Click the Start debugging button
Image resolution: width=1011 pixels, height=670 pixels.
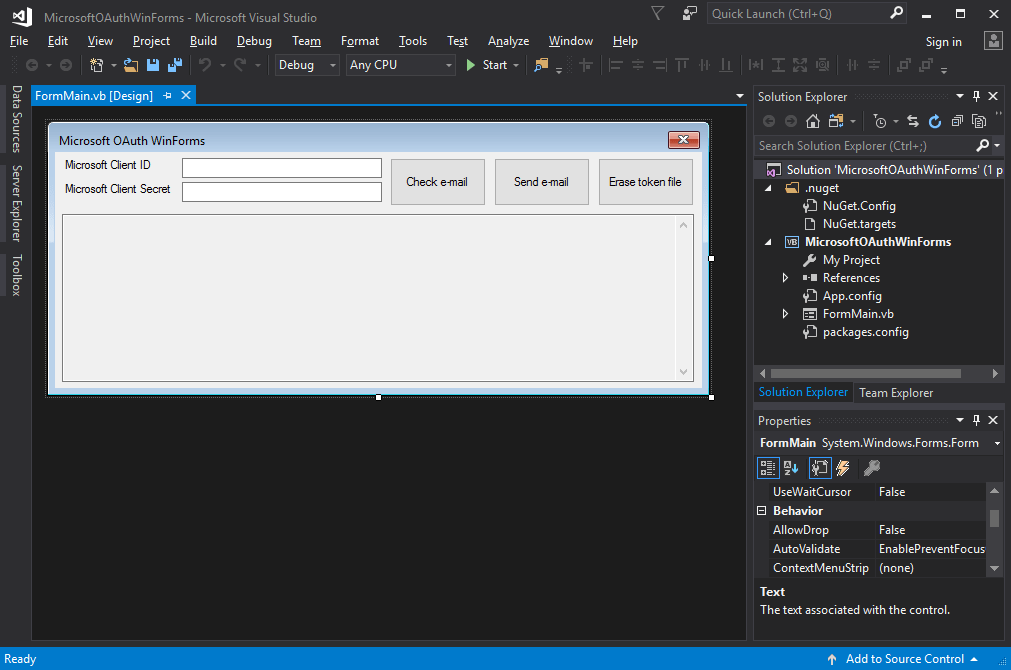[x=487, y=65]
